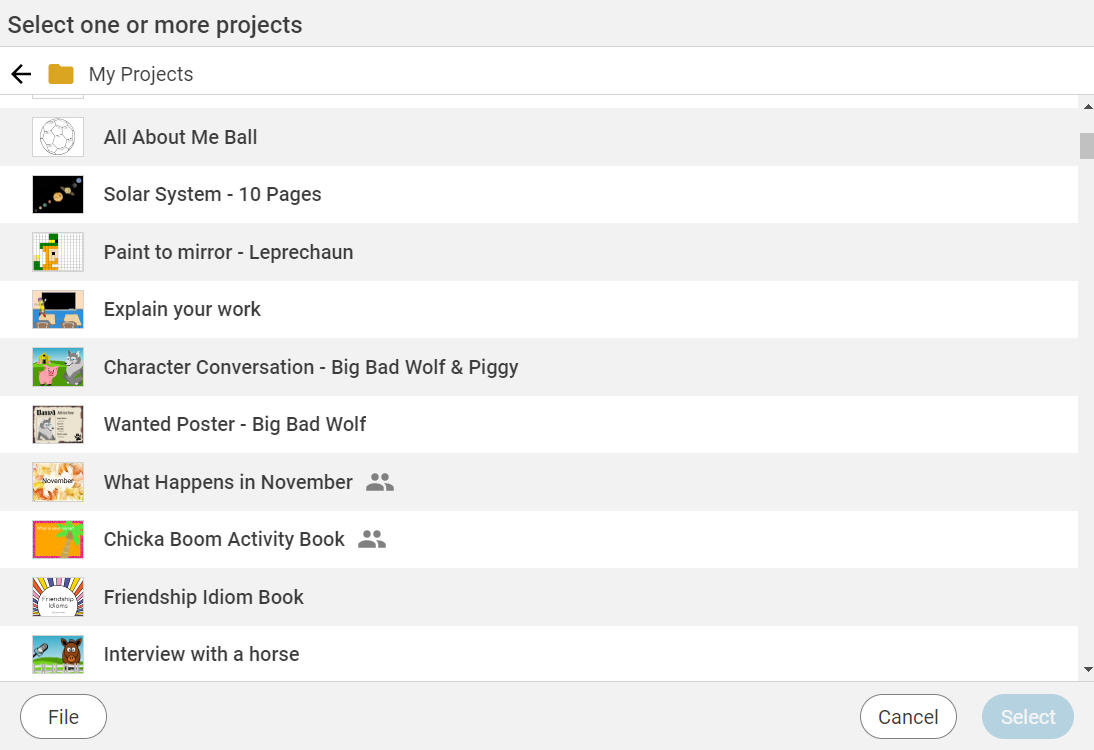Open the Solar System project thumbnail
Image resolution: width=1094 pixels, height=750 pixels.
[x=57, y=194]
